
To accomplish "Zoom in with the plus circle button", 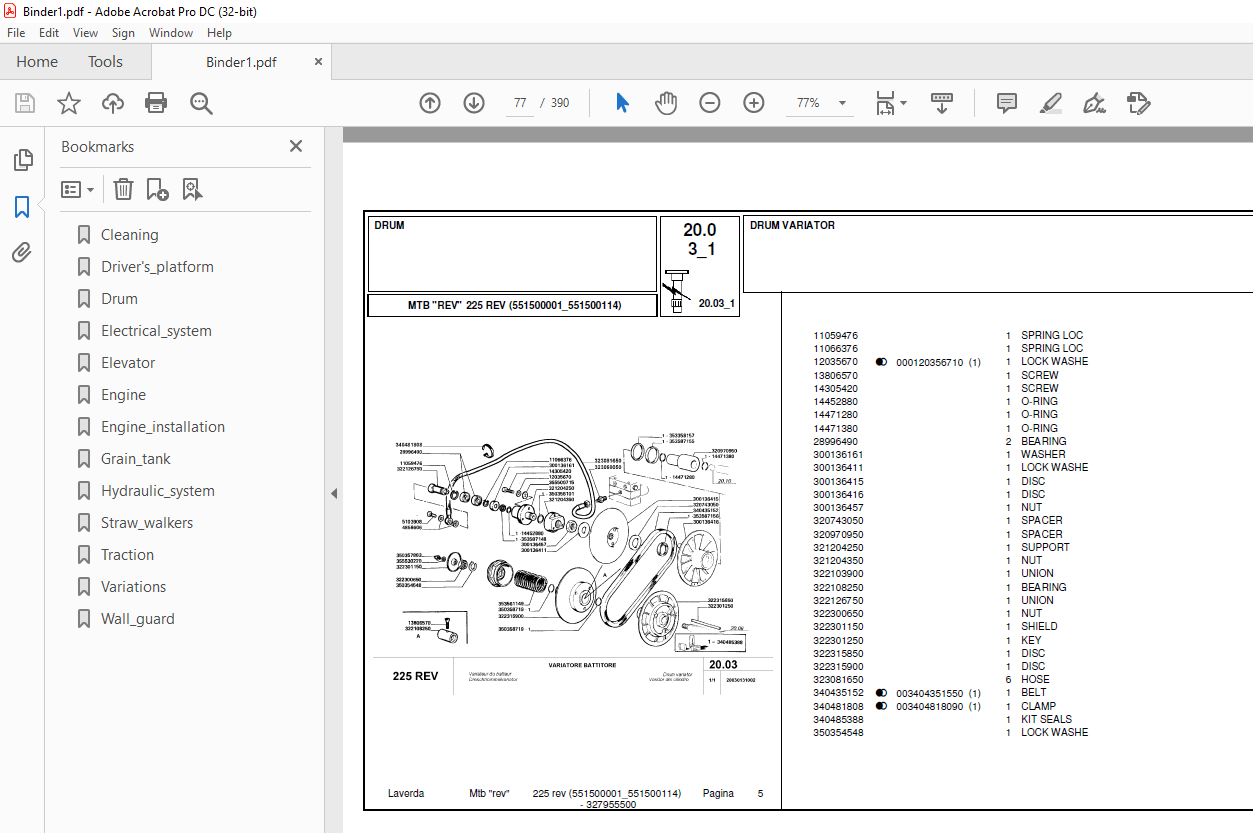I will [754, 103].
